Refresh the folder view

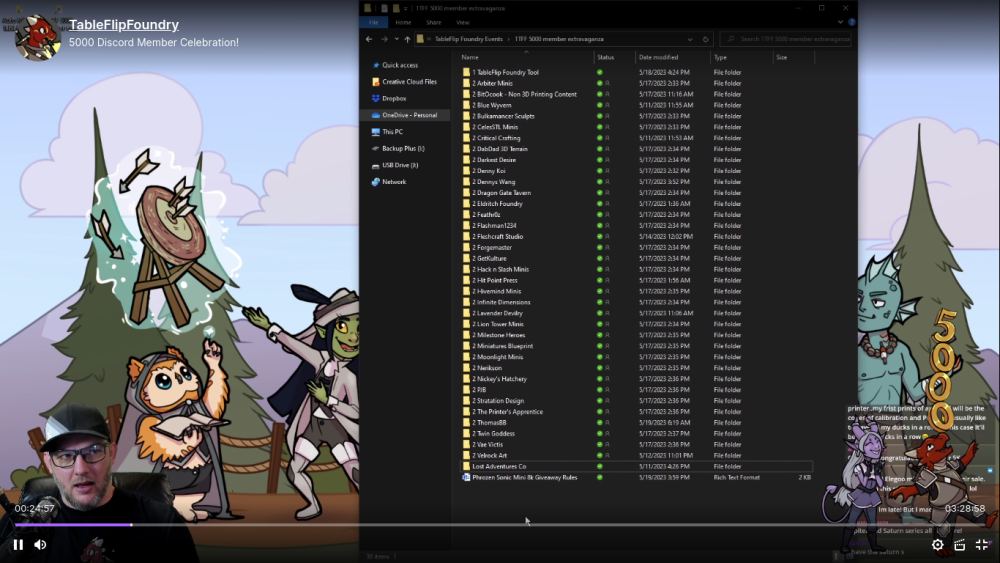[705, 39]
